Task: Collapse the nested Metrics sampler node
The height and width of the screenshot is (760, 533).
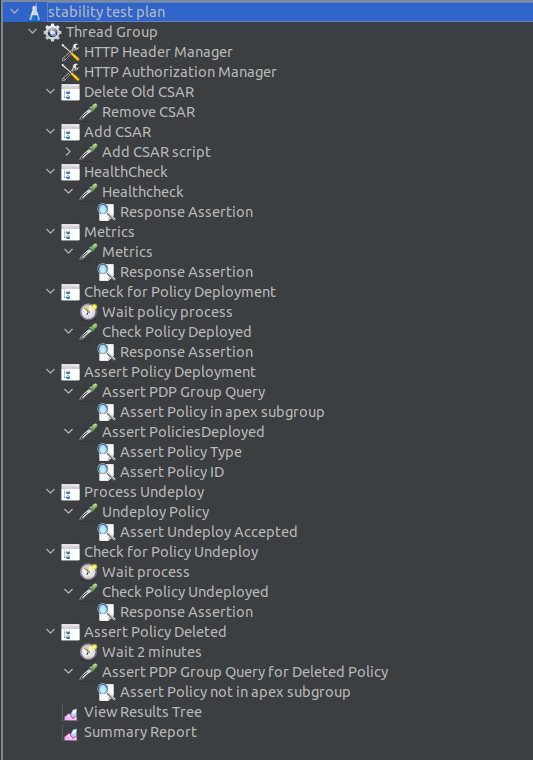Action: 68,252
